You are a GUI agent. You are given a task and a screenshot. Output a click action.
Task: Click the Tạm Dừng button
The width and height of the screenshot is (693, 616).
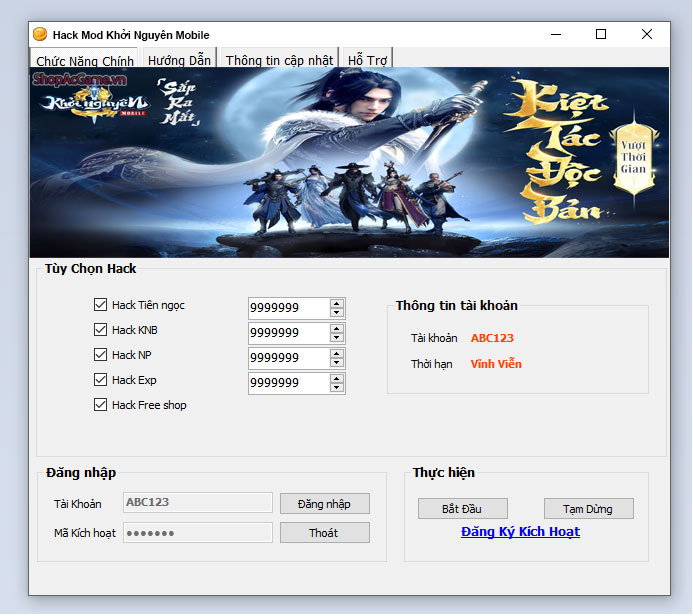pos(589,509)
